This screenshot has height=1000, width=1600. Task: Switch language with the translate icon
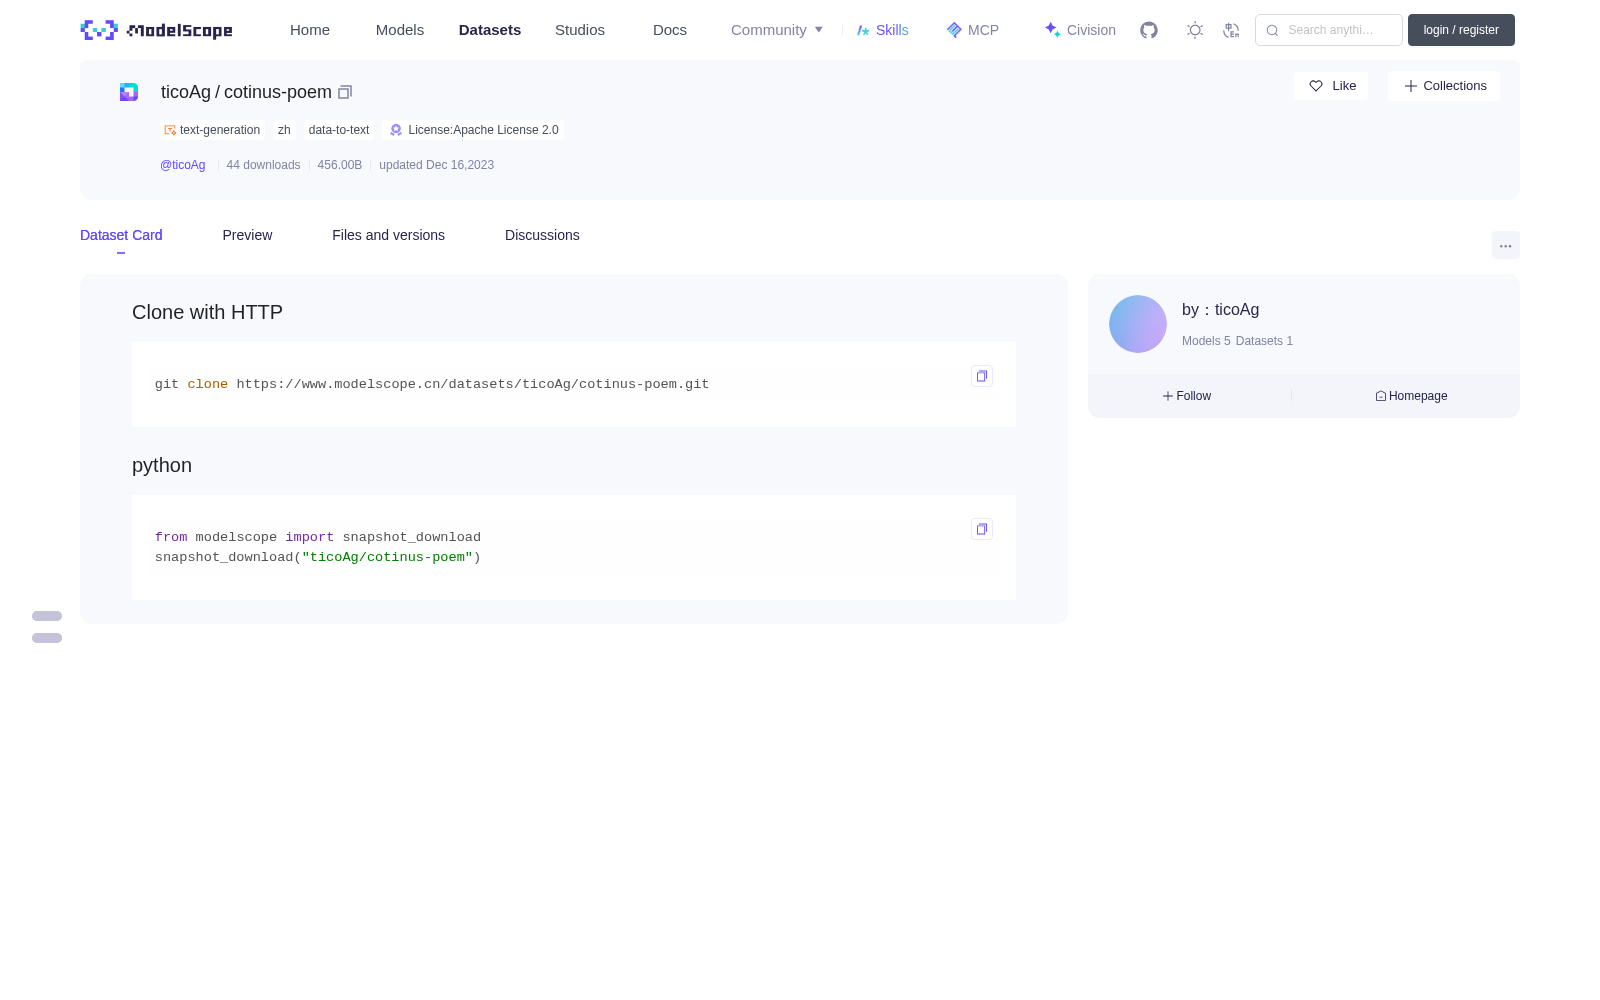point(1231,30)
